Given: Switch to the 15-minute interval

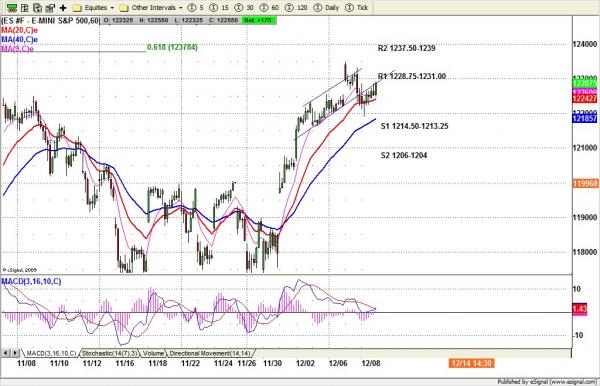Looking at the screenshot, I should pyautogui.click(x=220, y=8).
